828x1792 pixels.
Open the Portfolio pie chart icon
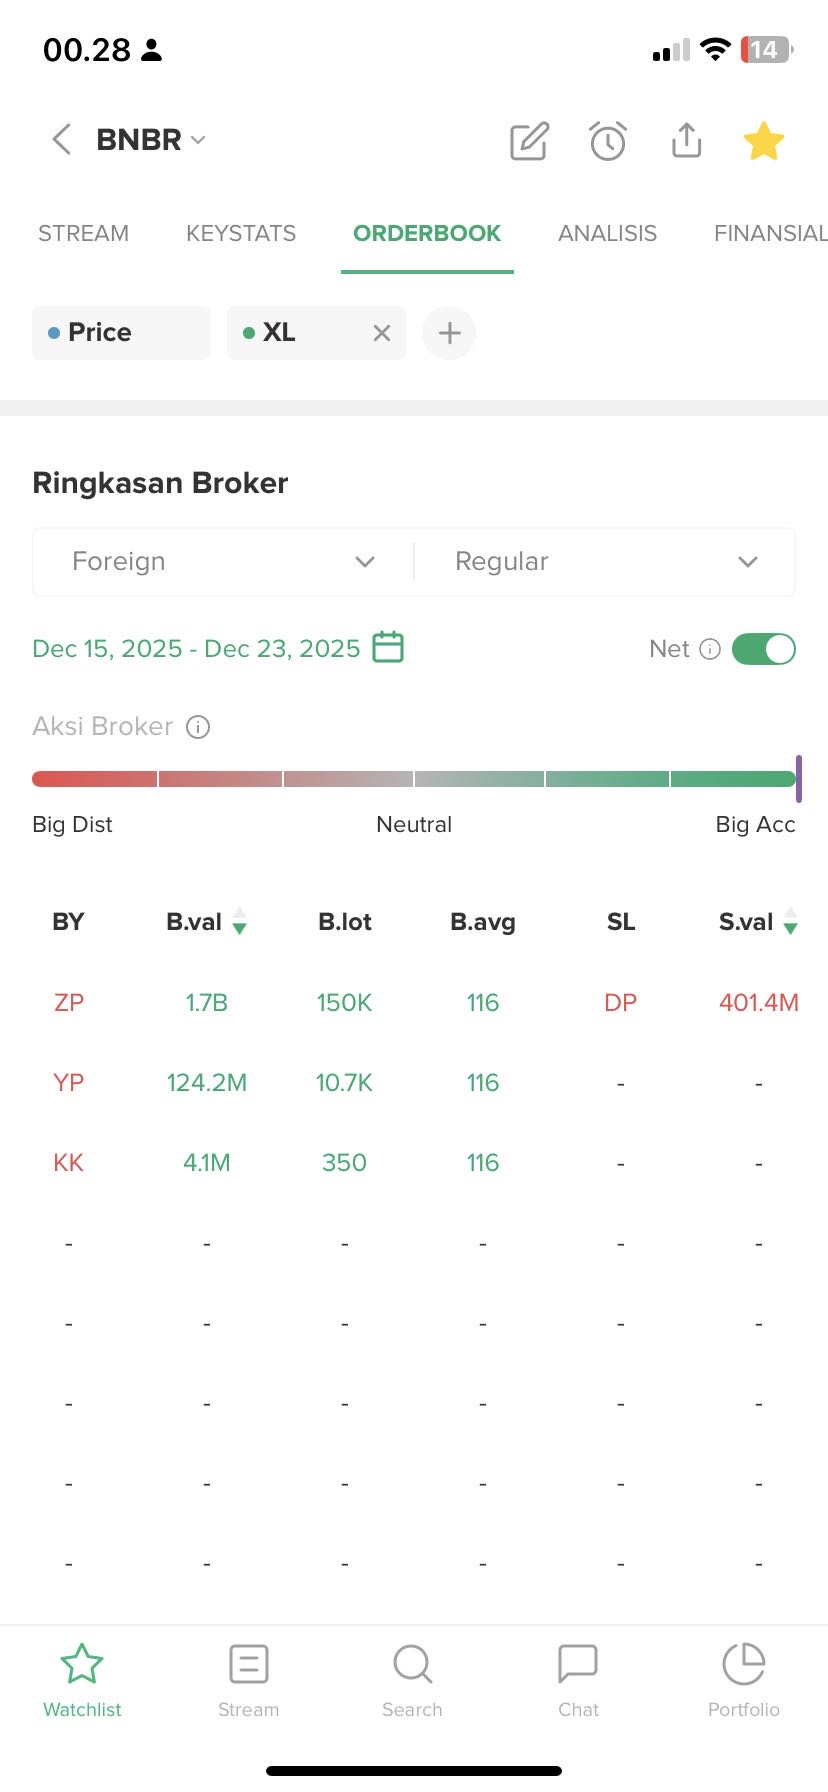(x=743, y=1665)
